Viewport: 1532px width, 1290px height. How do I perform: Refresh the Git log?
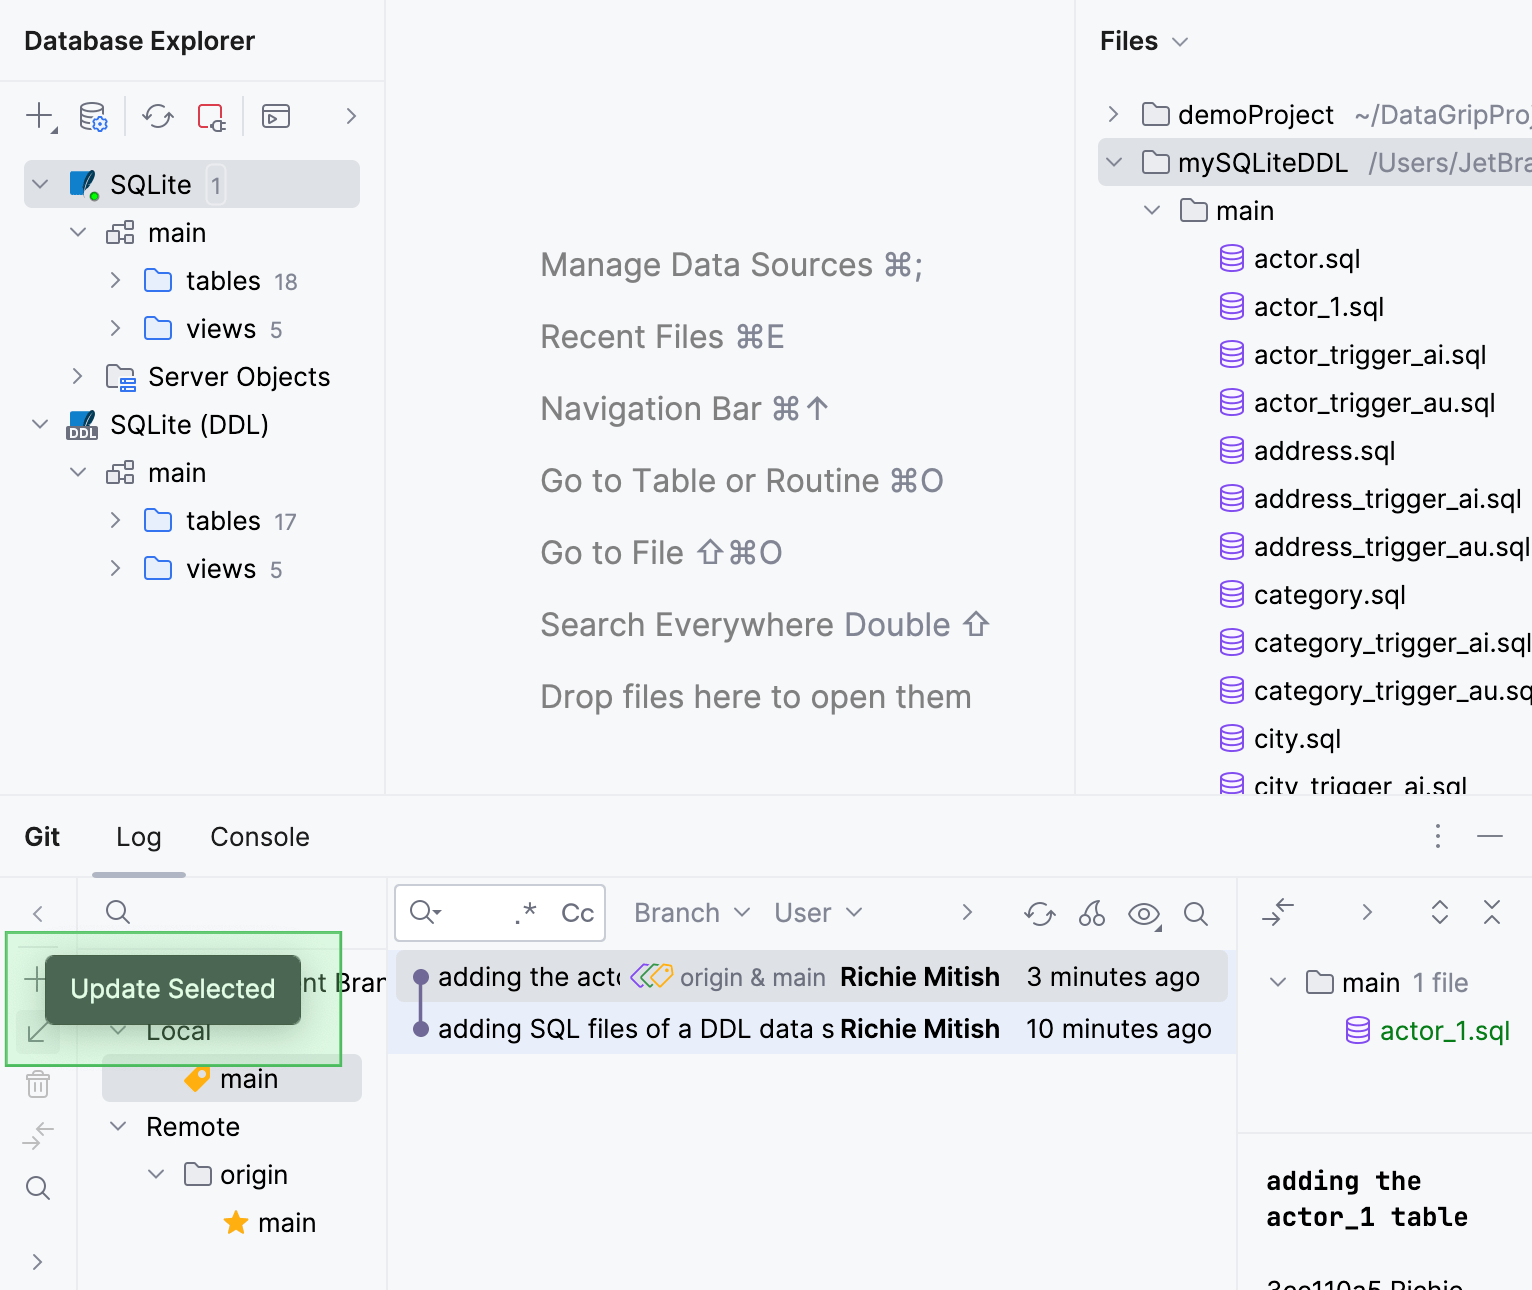coord(1039,913)
